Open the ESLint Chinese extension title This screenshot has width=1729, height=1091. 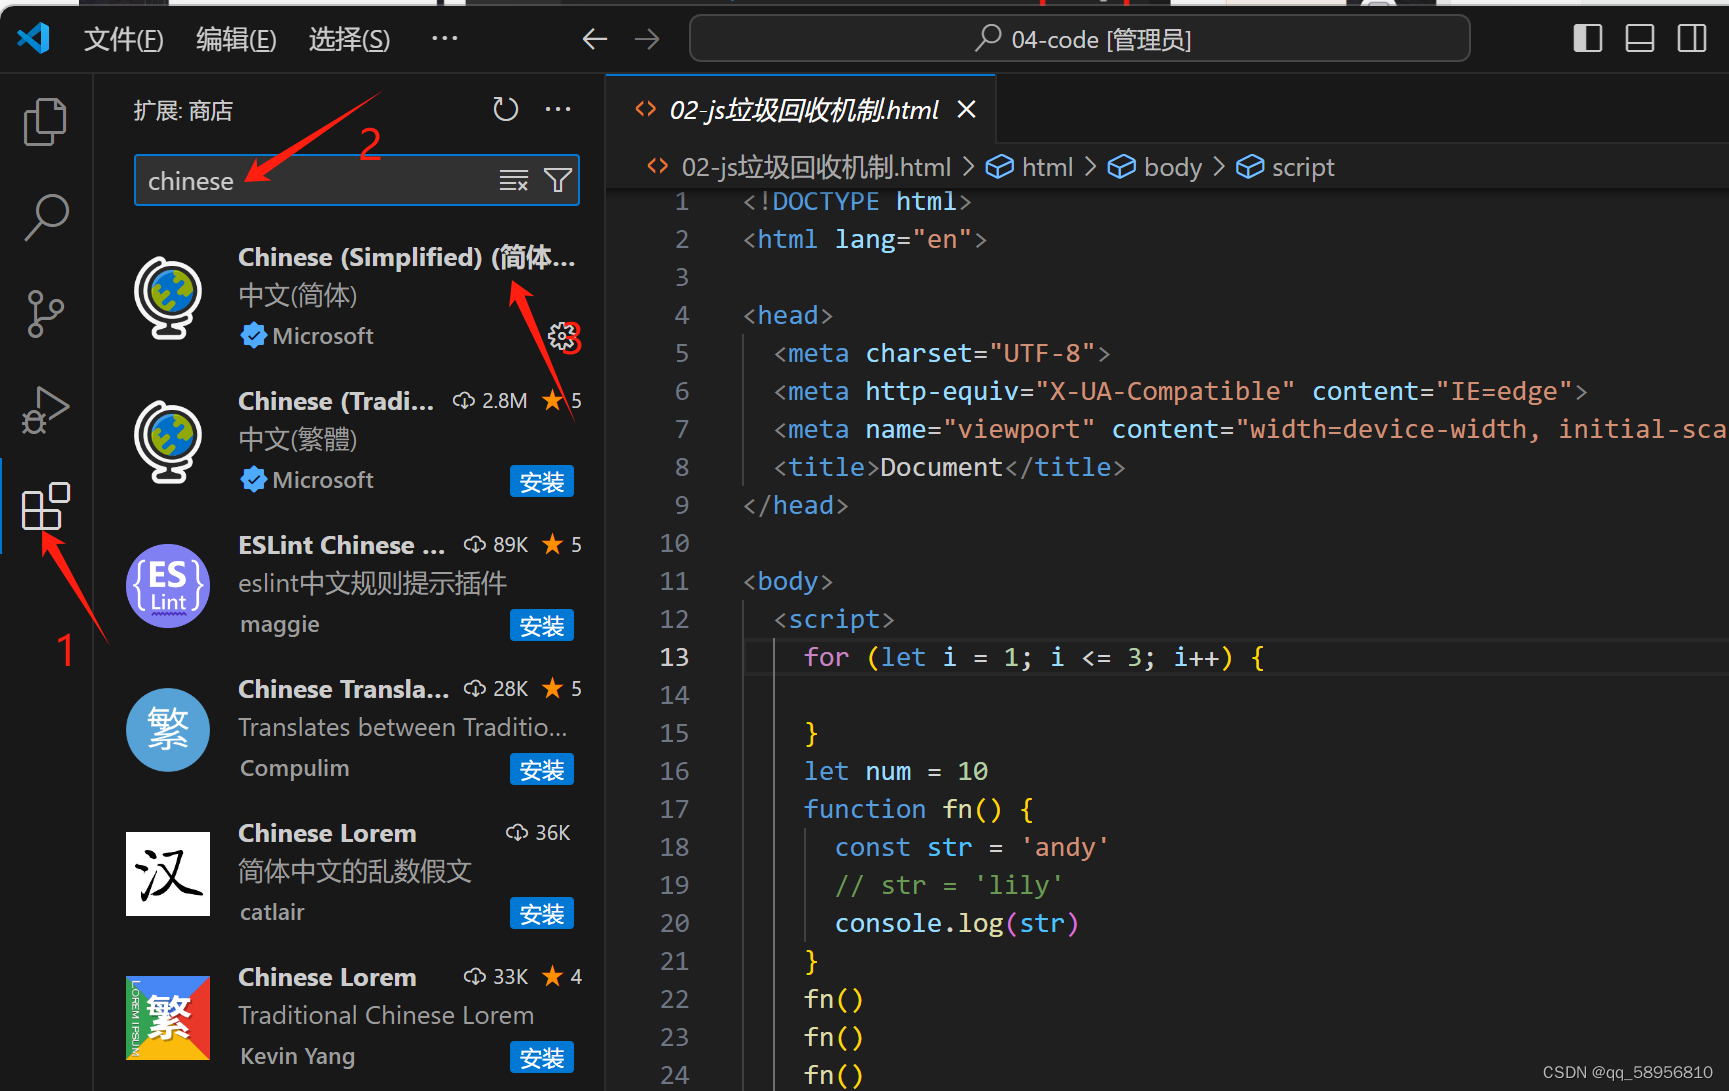point(342,545)
